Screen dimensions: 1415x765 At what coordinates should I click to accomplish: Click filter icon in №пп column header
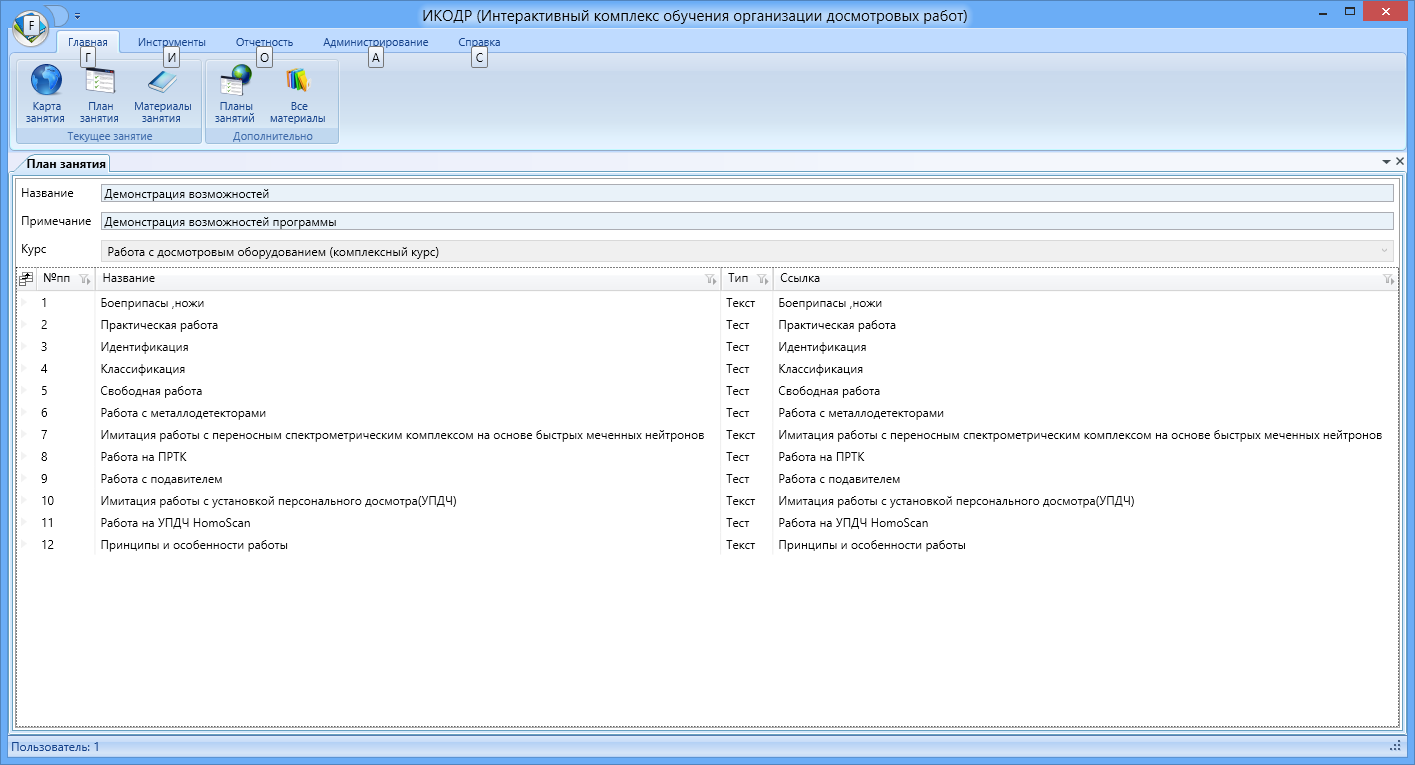pyautogui.click(x=84, y=279)
